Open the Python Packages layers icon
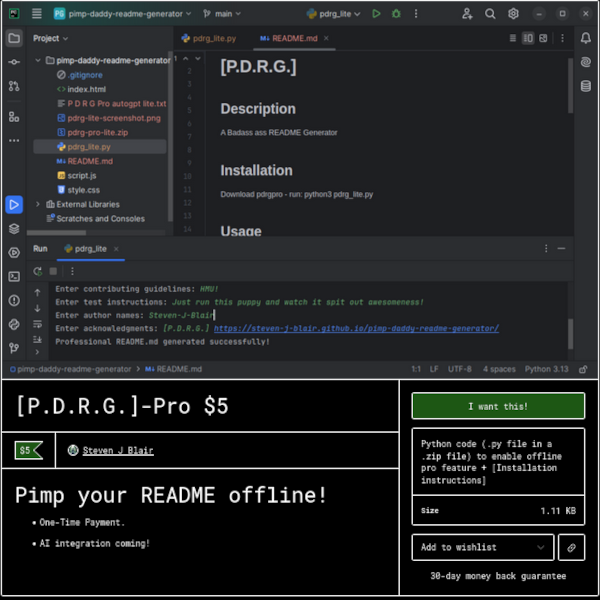Viewport: 600px width, 600px height. (14, 229)
